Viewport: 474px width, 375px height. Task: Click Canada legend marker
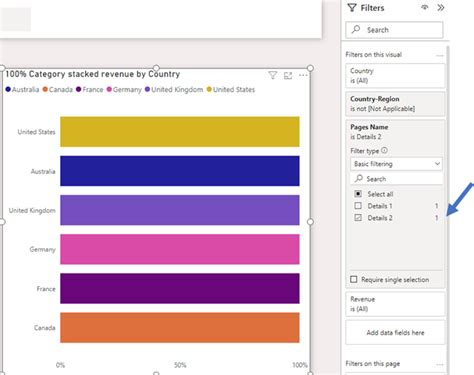tap(45, 89)
